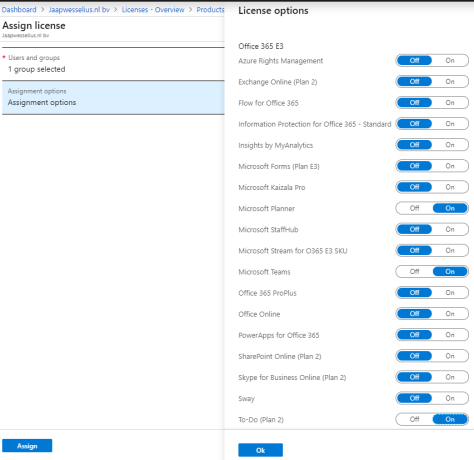This screenshot has height=460, width=474.
Task: Turn on Microsoft StaffHub
Action: [x=450, y=229]
